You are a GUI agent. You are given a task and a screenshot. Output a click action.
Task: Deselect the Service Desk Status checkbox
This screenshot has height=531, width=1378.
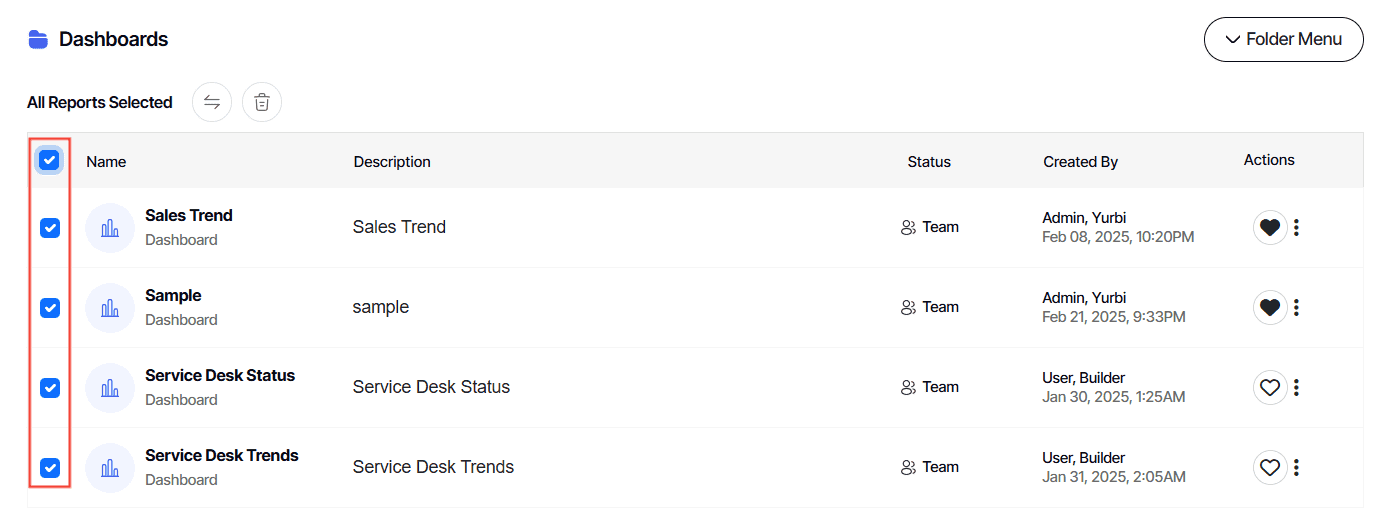click(x=50, y=388)
